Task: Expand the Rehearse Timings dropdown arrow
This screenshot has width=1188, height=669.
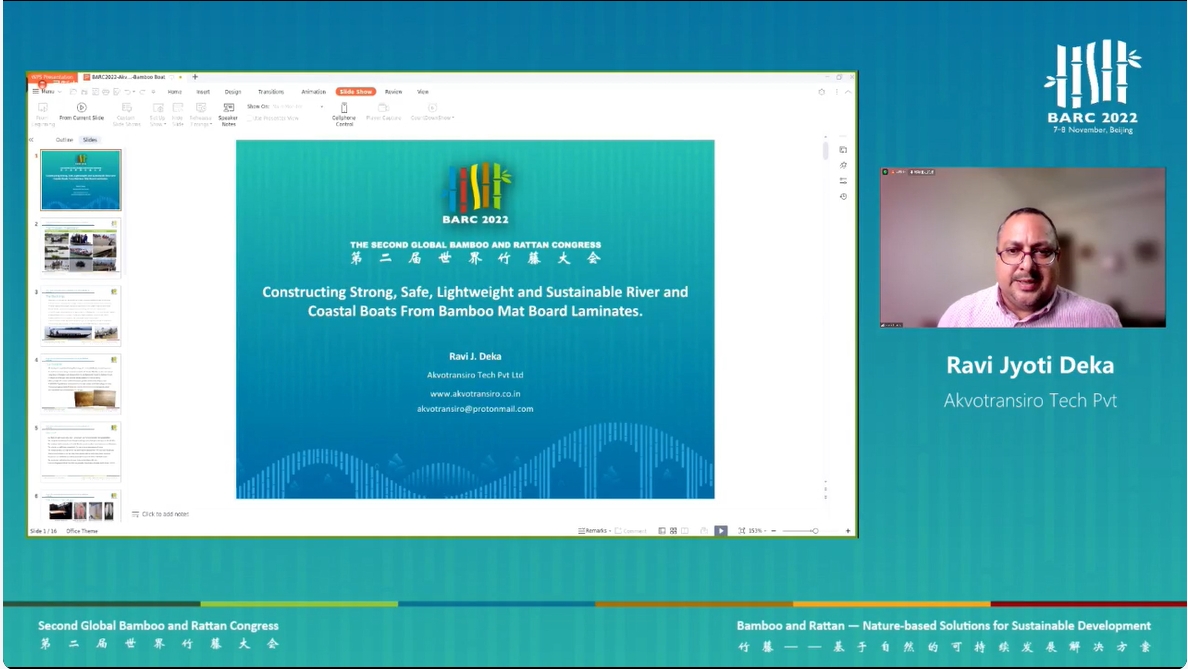Action: tap(211, 124)
